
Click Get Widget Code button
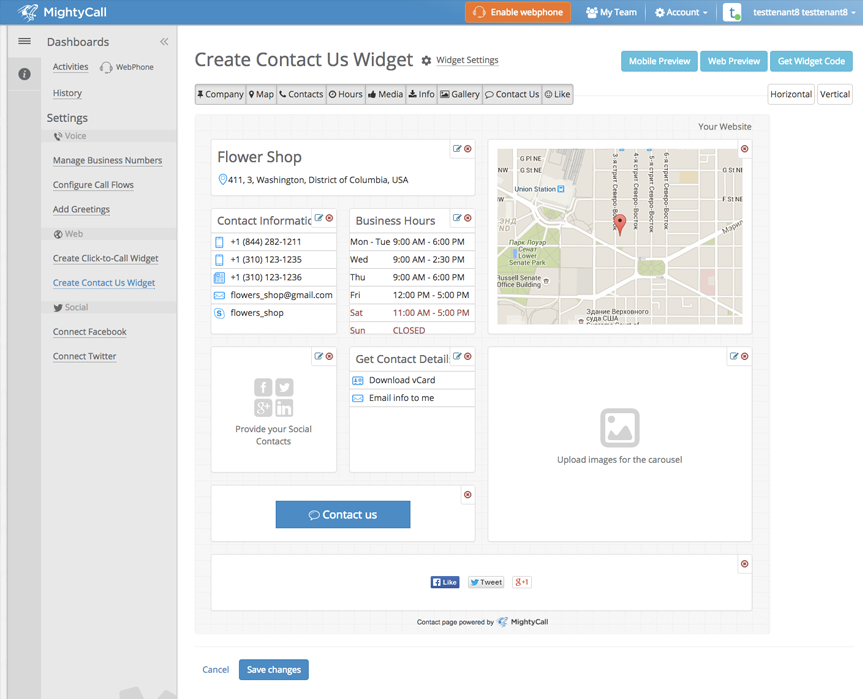point(811,61)
